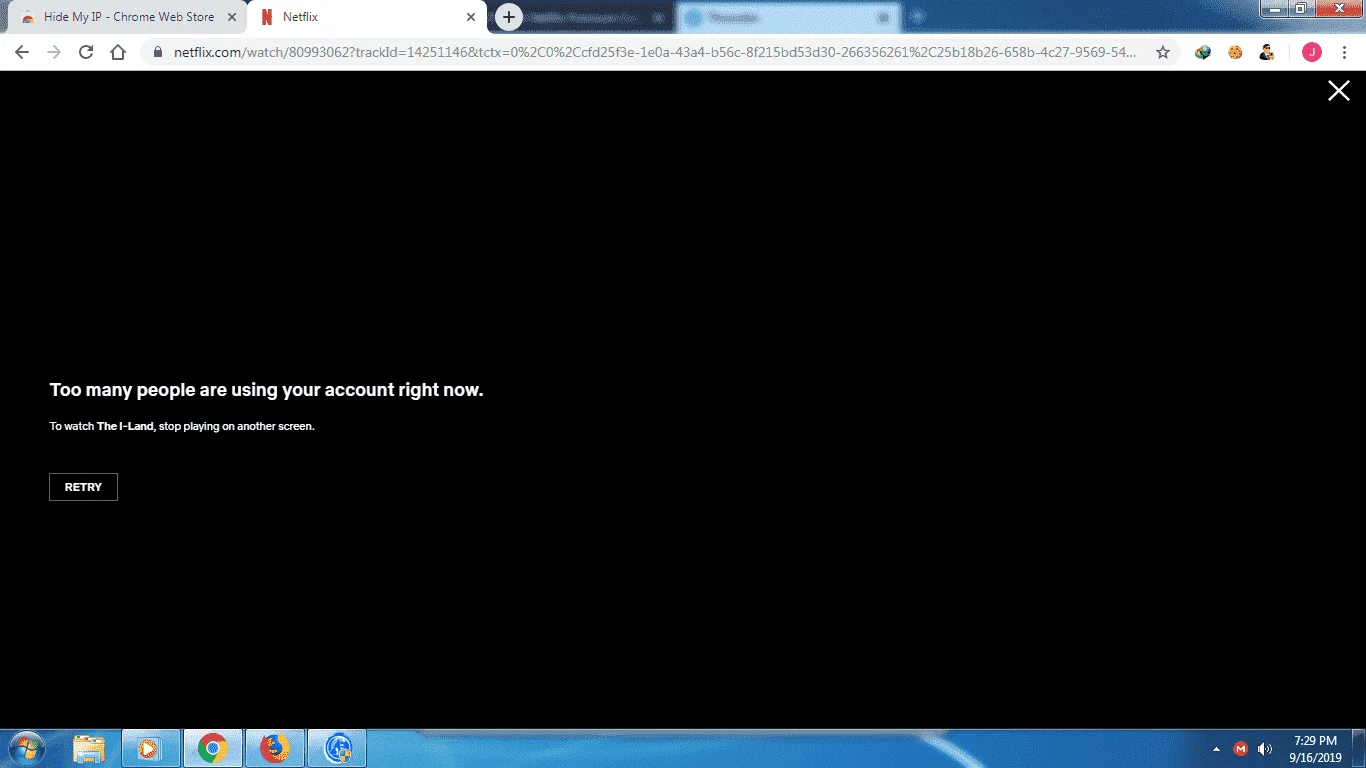Close the Netflix tab
This screenshot has width=1366, height=768.
(x=471, y=17)
